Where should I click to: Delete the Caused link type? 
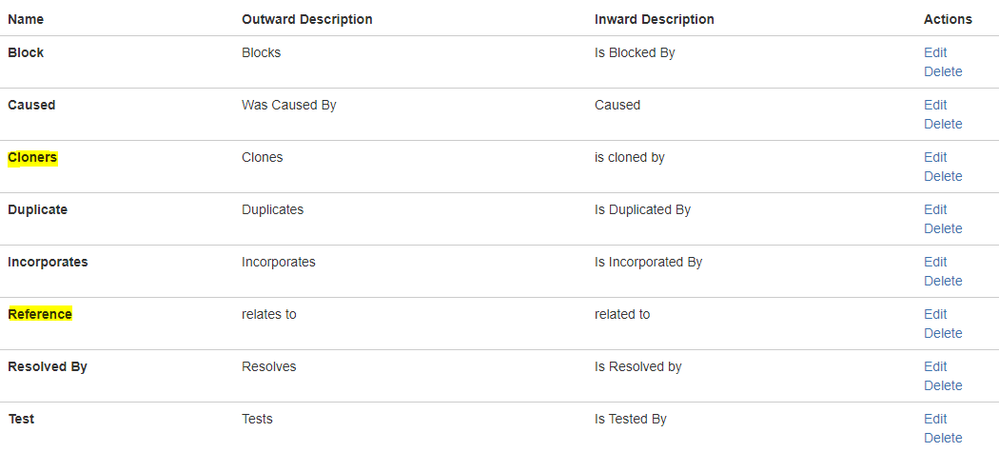click(x=943, y=124)
